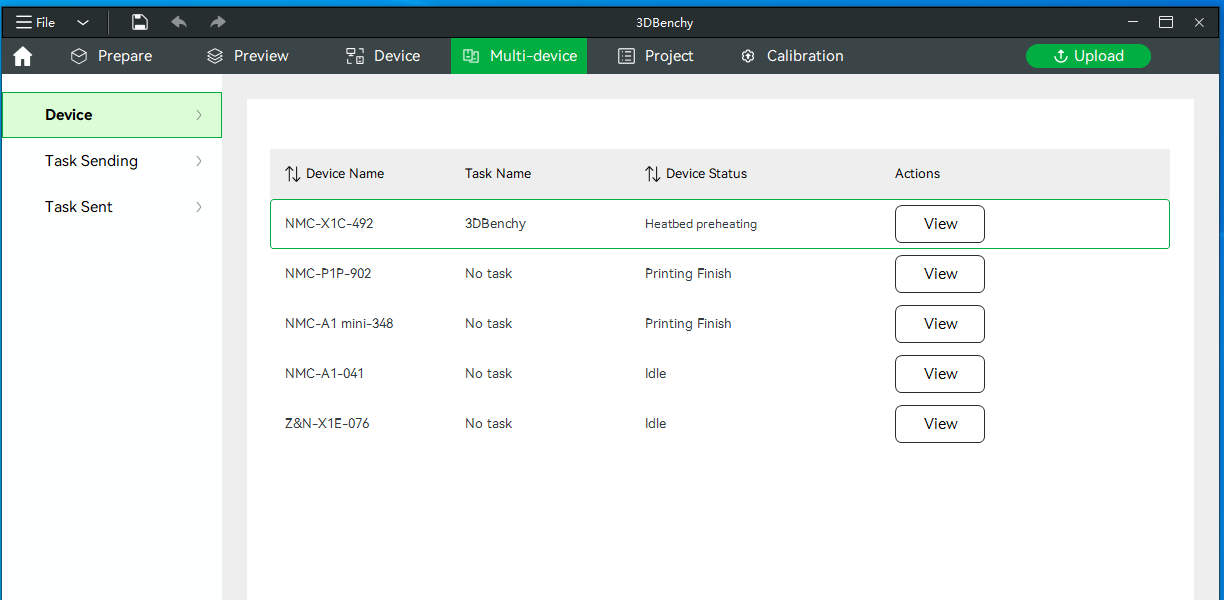Expand the Device sidebar chevron
1224x600 pixels.
pos(199,115)
